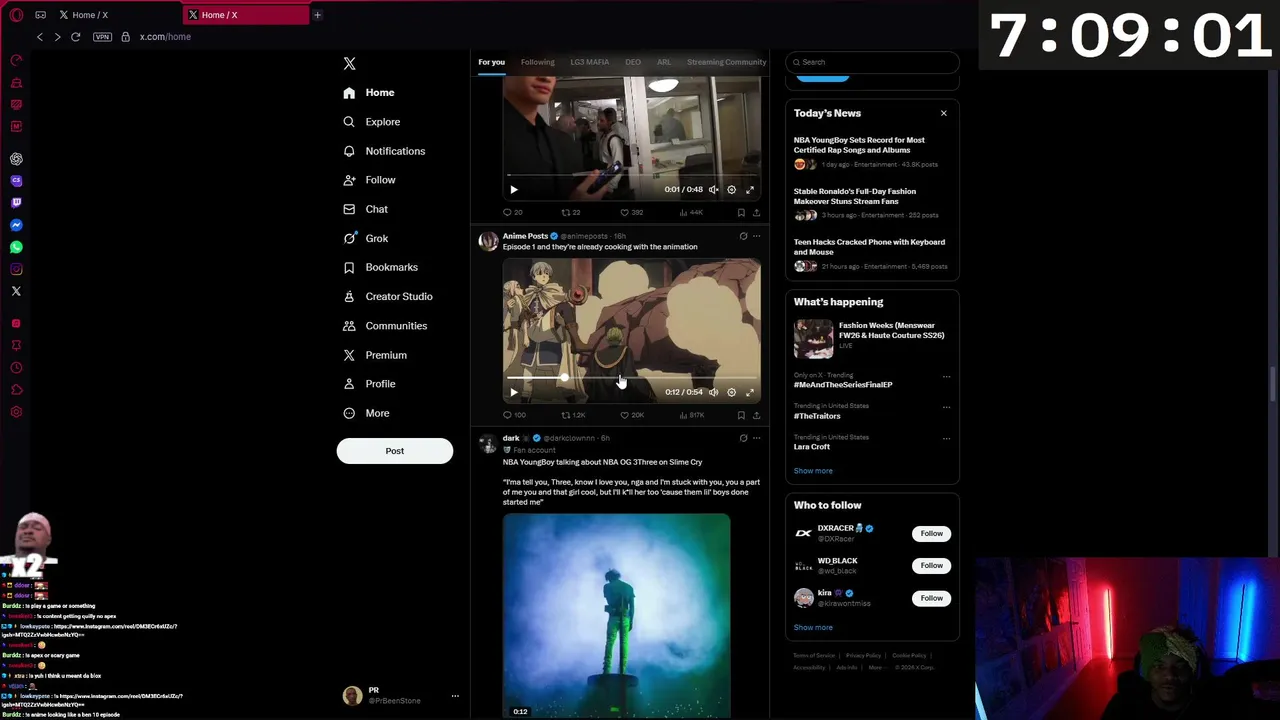Open GX Control speedometer in sidebar
Screen dimensions: 1280x720
tap(16, 61)
